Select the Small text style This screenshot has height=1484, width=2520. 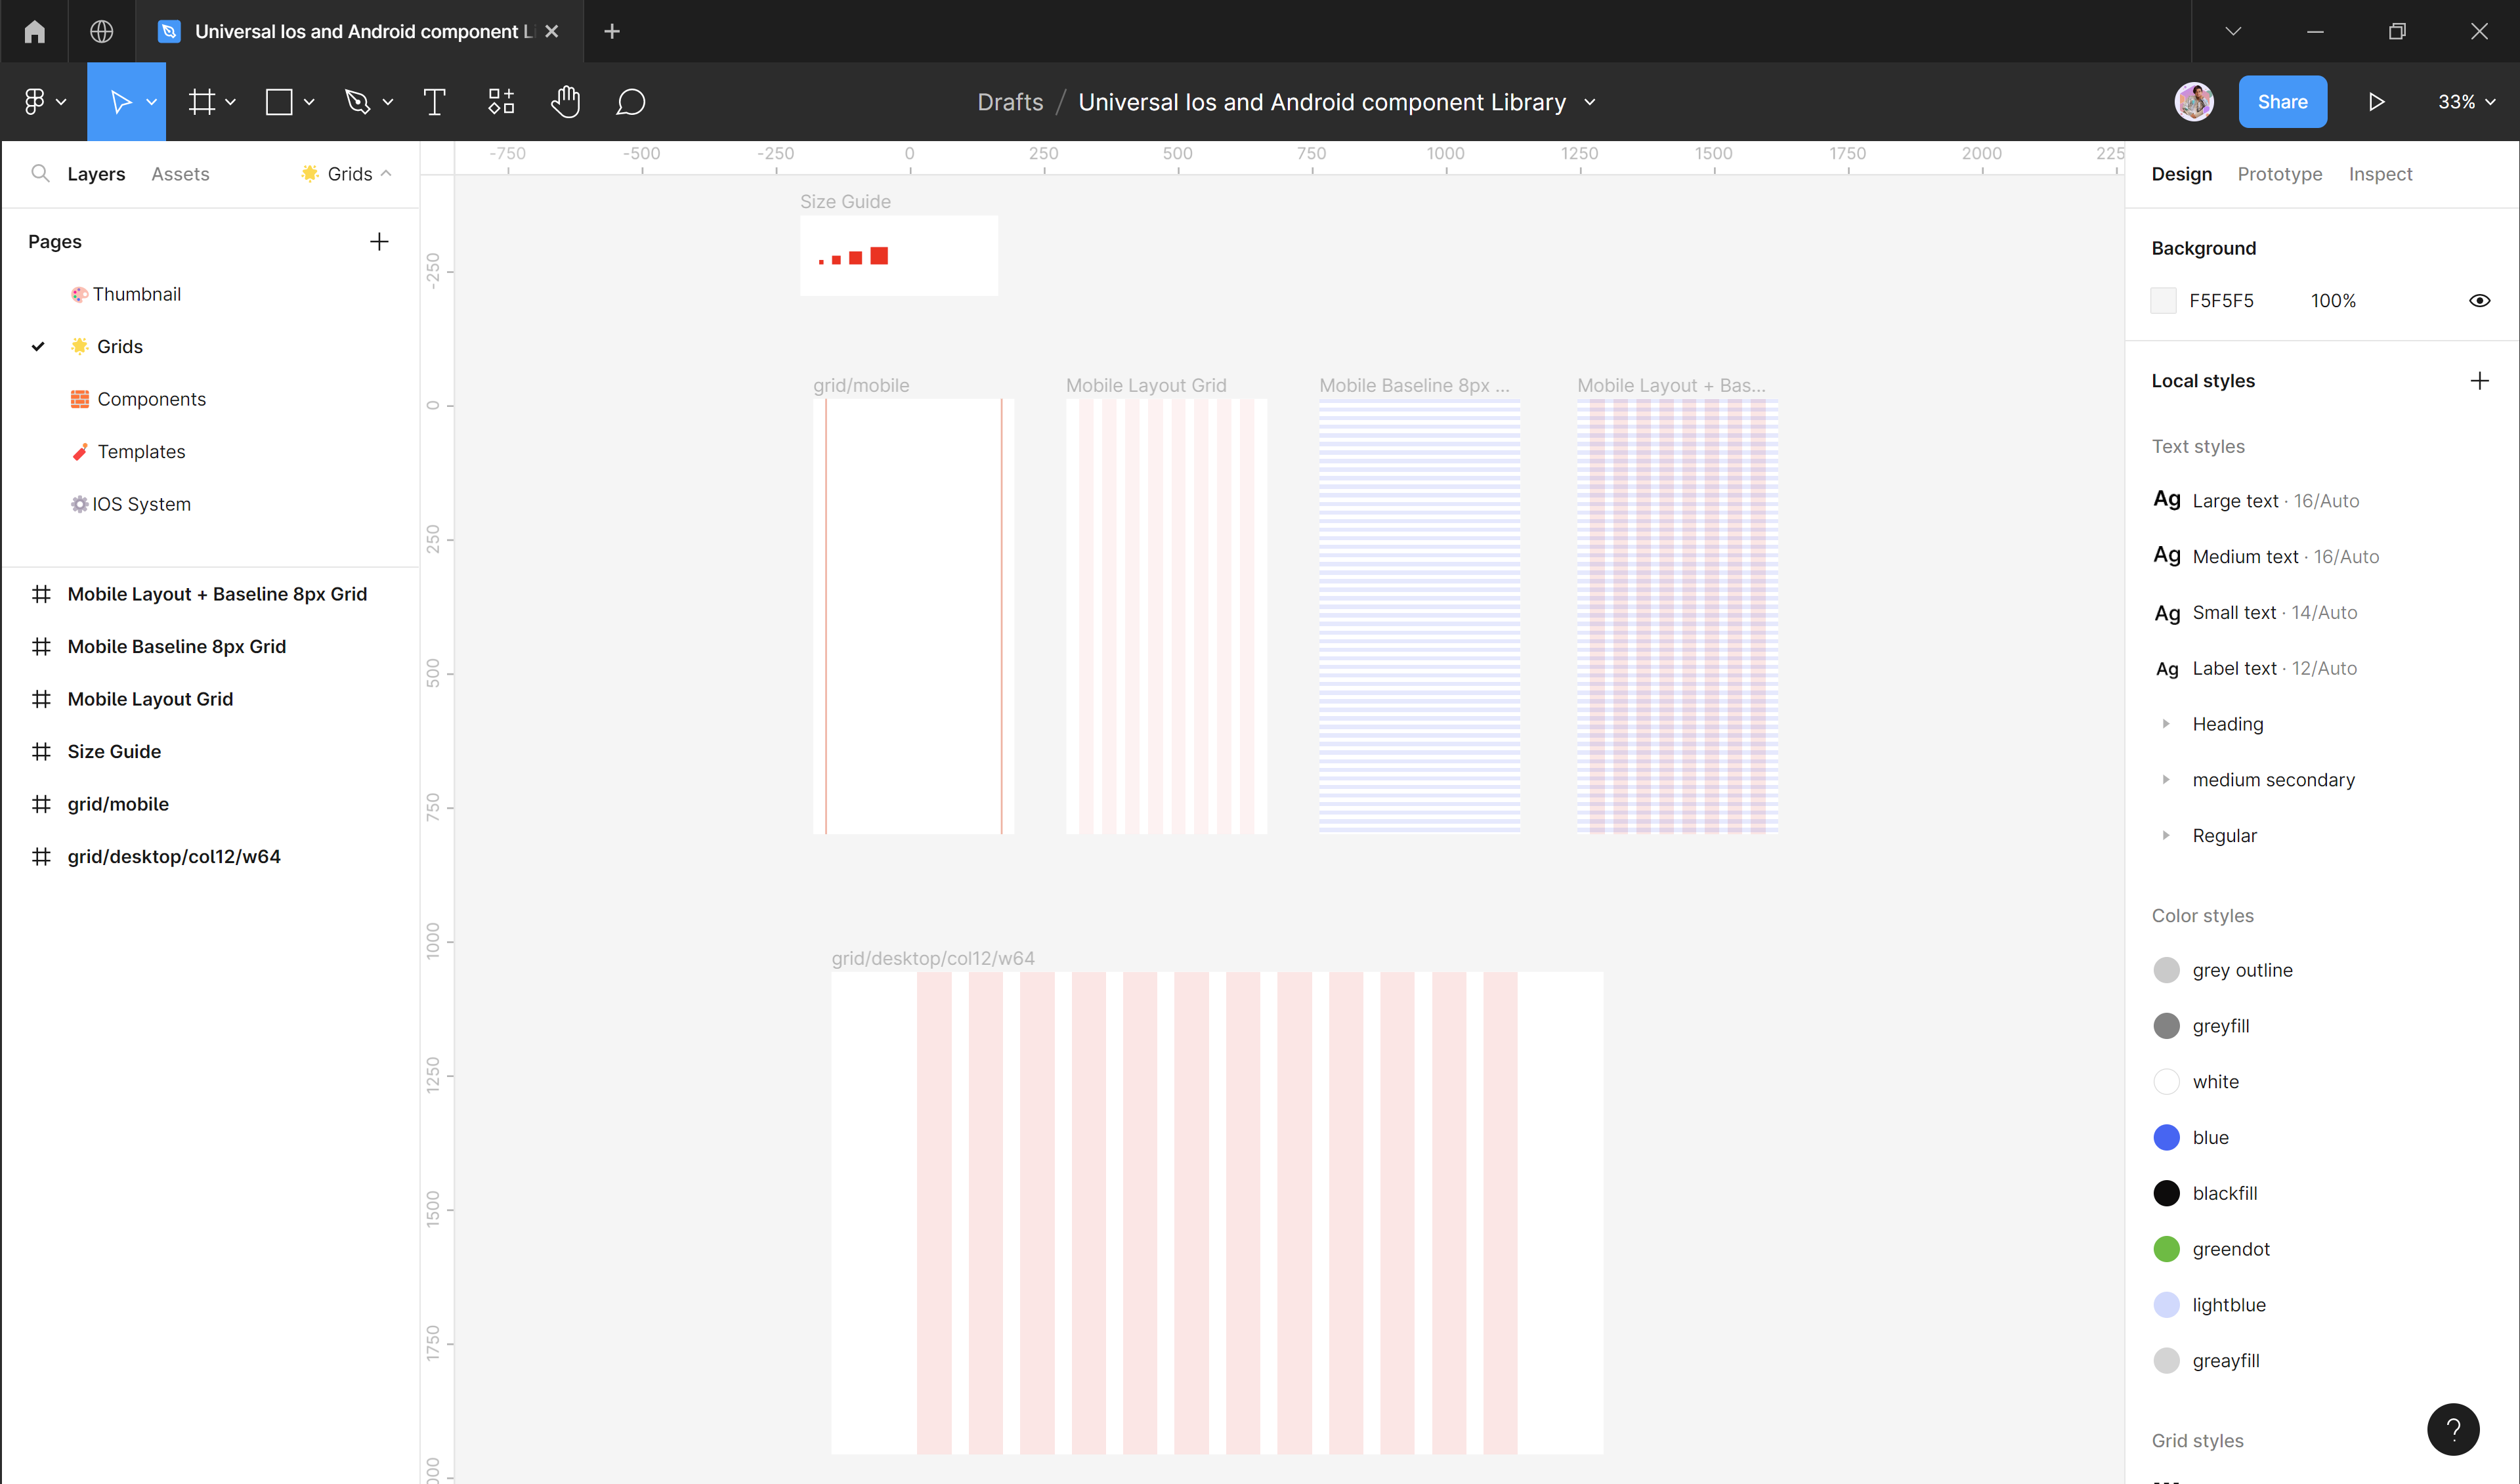pyautogui.click(x=2255, y=612)
